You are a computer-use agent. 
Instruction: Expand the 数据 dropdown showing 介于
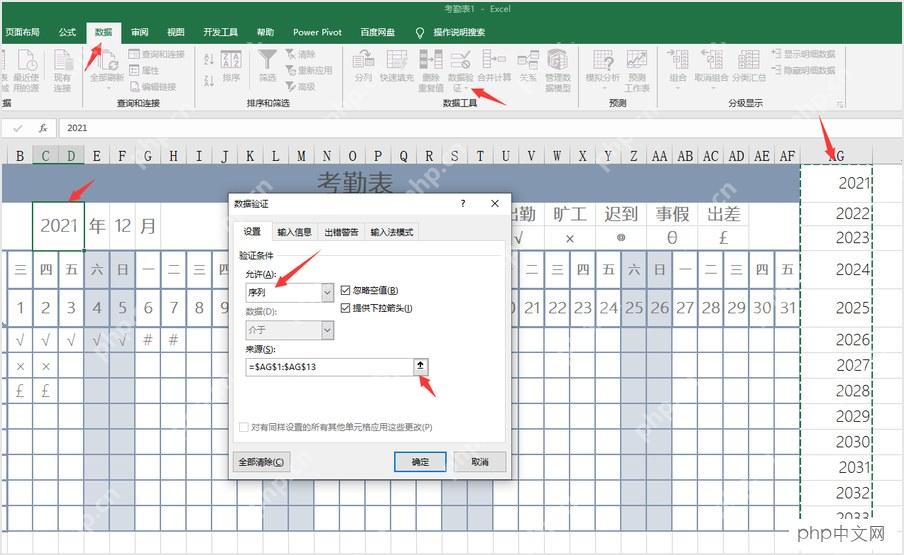[327, 330]
